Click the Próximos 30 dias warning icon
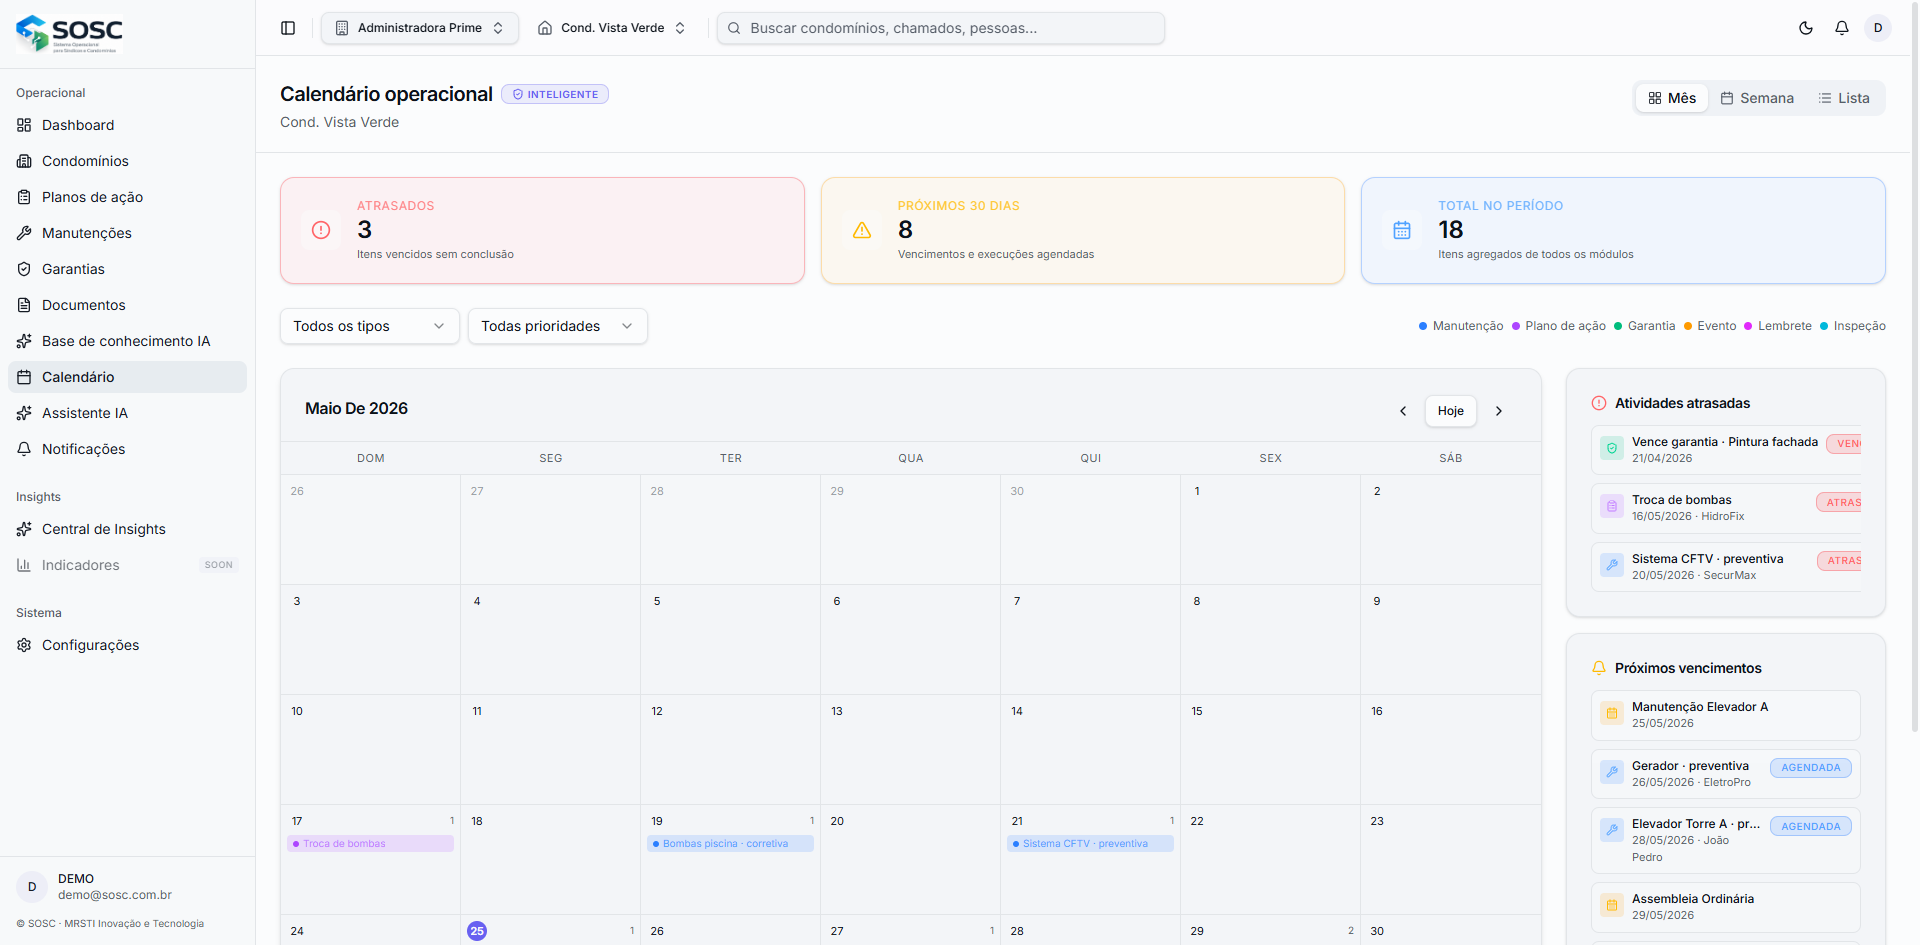The image size is (1920, 945). click(862, 230)
